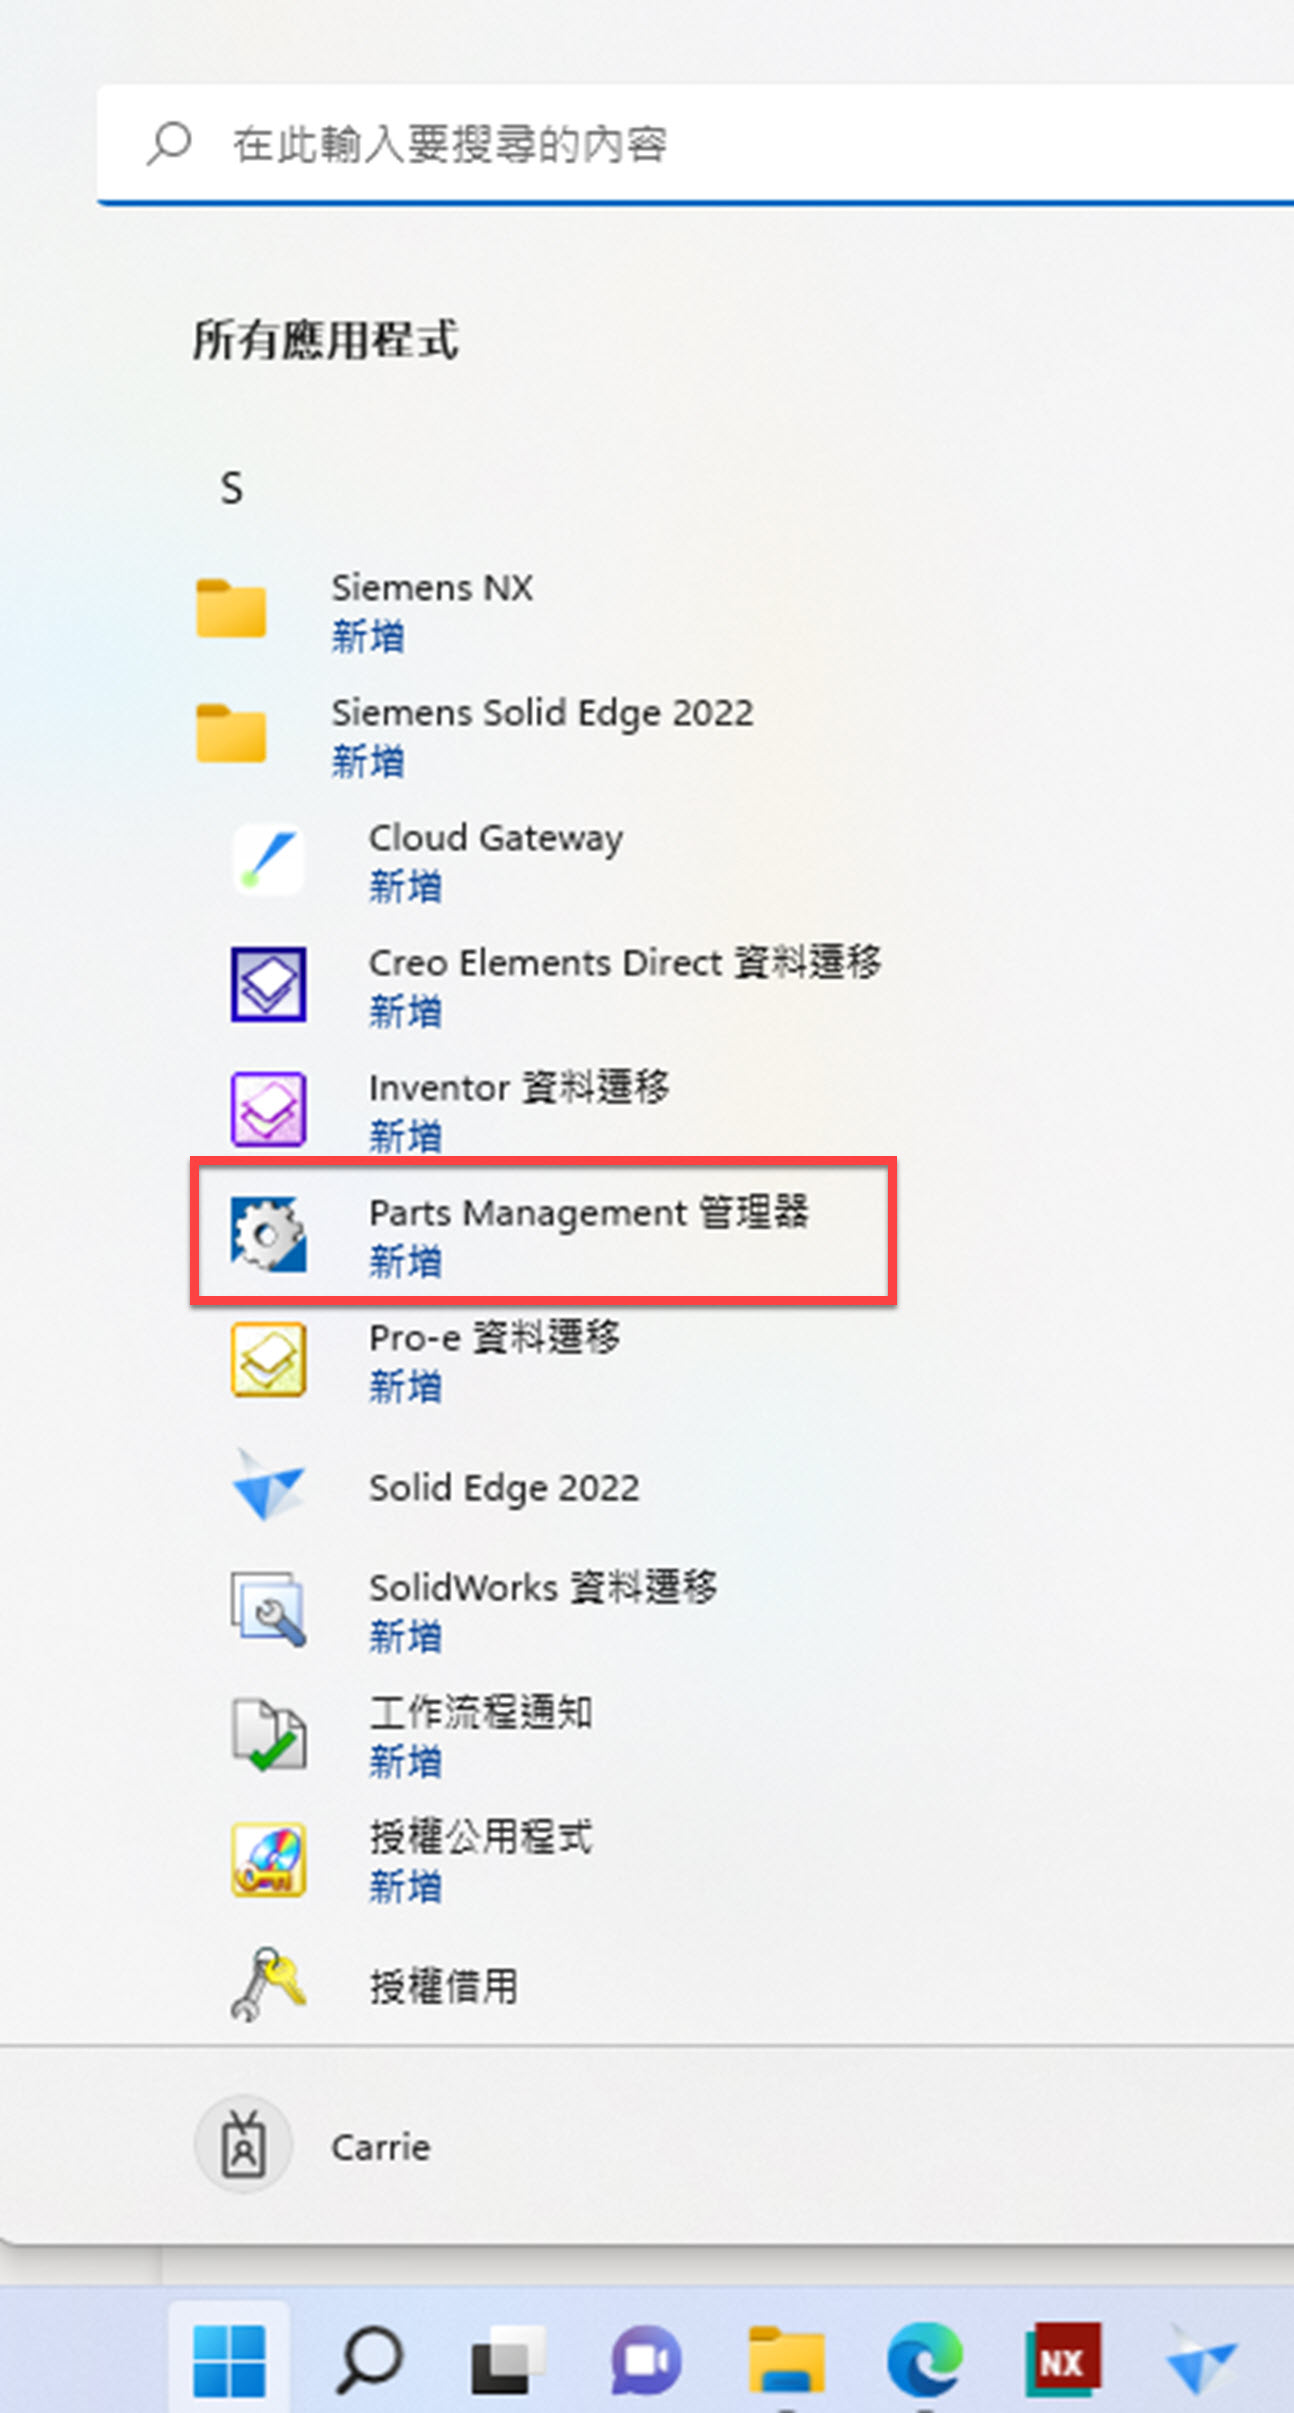Click the 工作流程通知 label
The height and width of the screenshot is (2413, 1294).
[x=481, y=1713]
